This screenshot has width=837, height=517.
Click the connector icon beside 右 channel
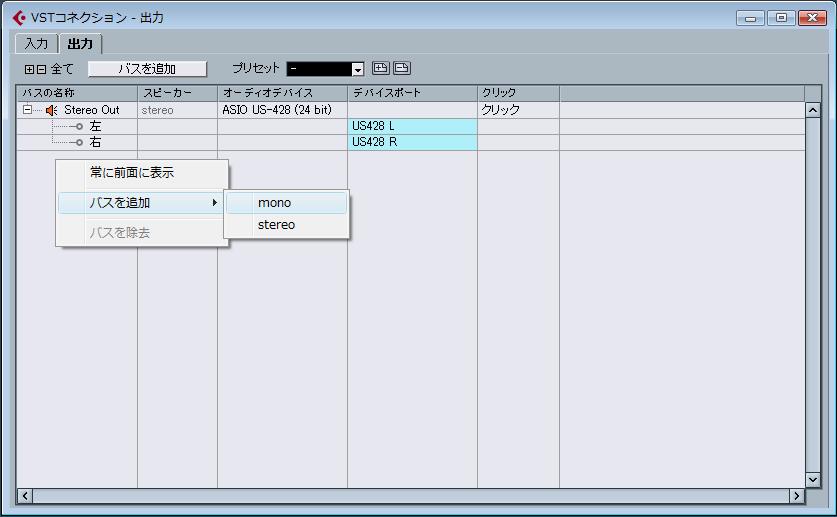[79, 142]
